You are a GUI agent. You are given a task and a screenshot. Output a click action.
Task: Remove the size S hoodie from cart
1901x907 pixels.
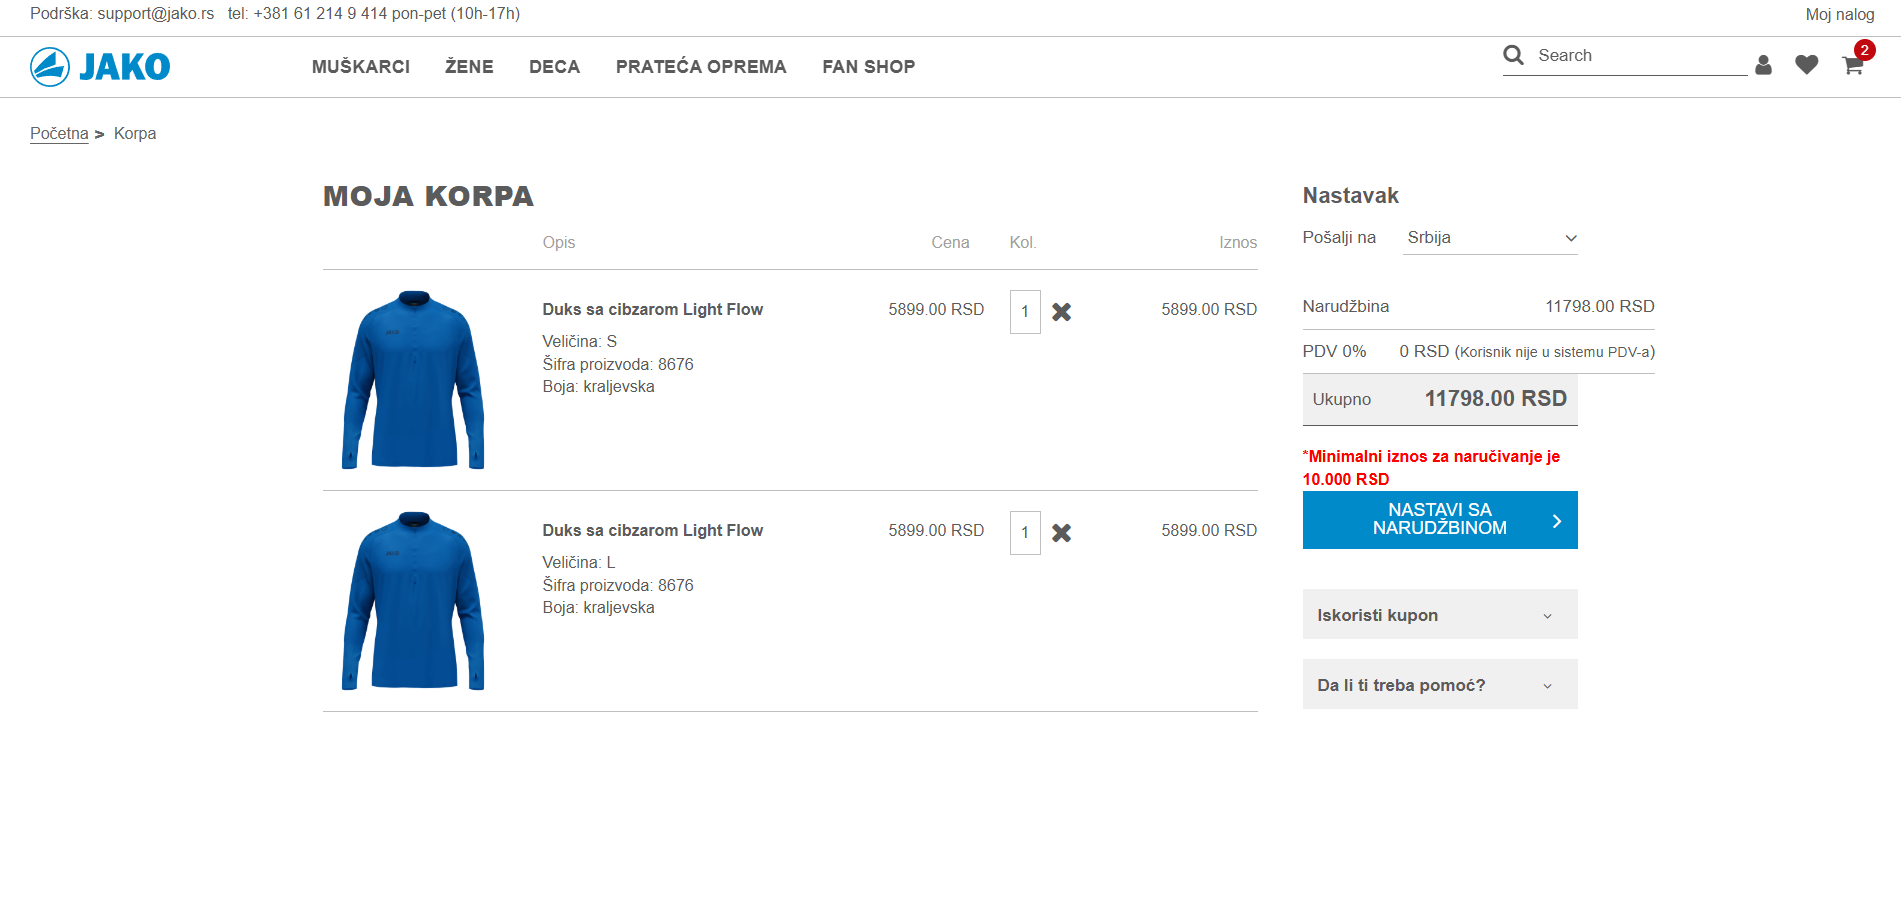pos(1061,312)
